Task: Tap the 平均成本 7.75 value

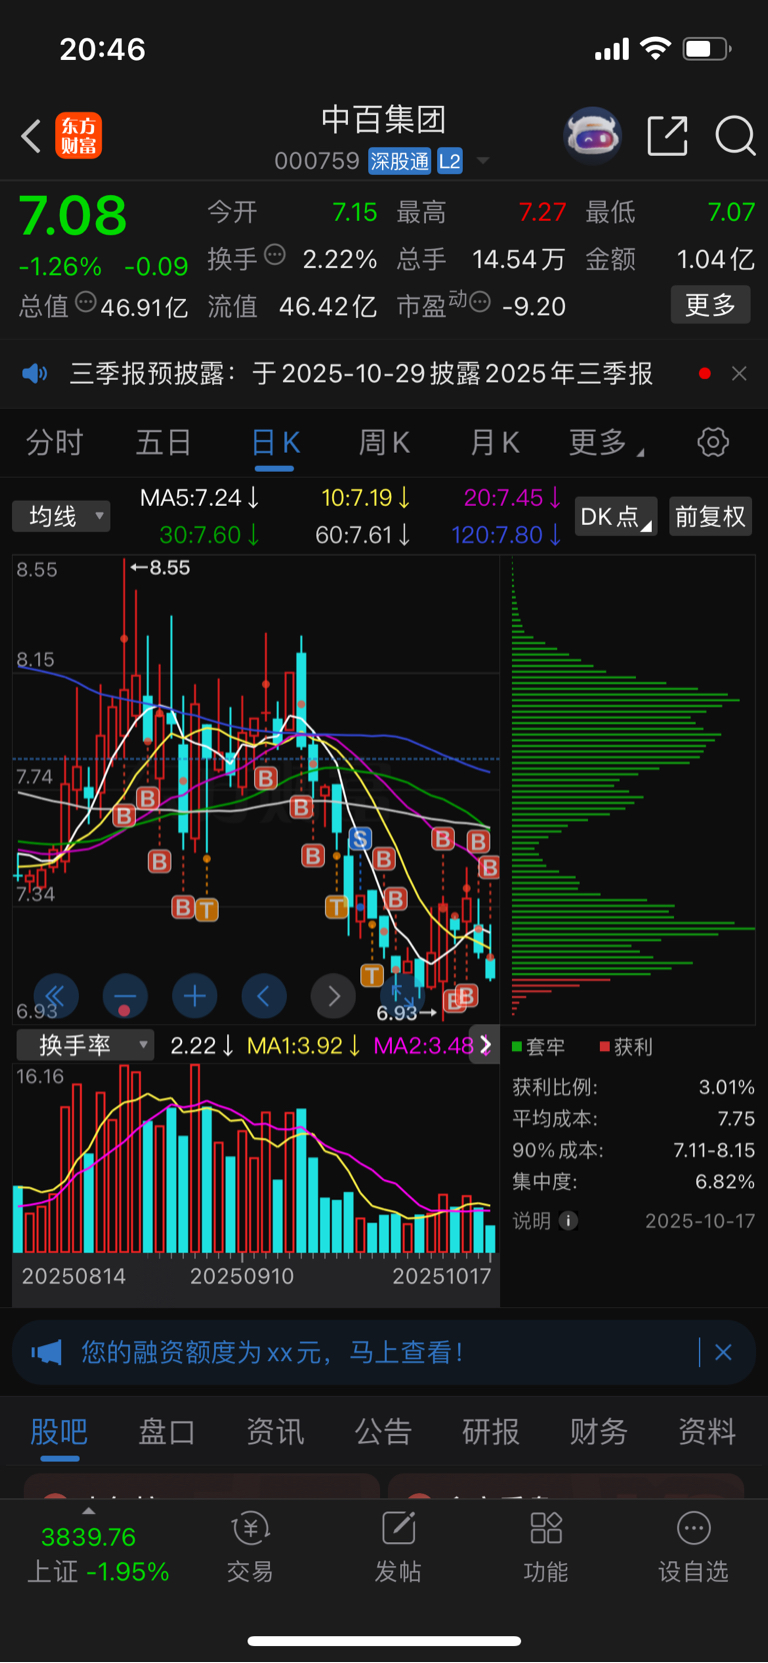Action: (736, 1119)
